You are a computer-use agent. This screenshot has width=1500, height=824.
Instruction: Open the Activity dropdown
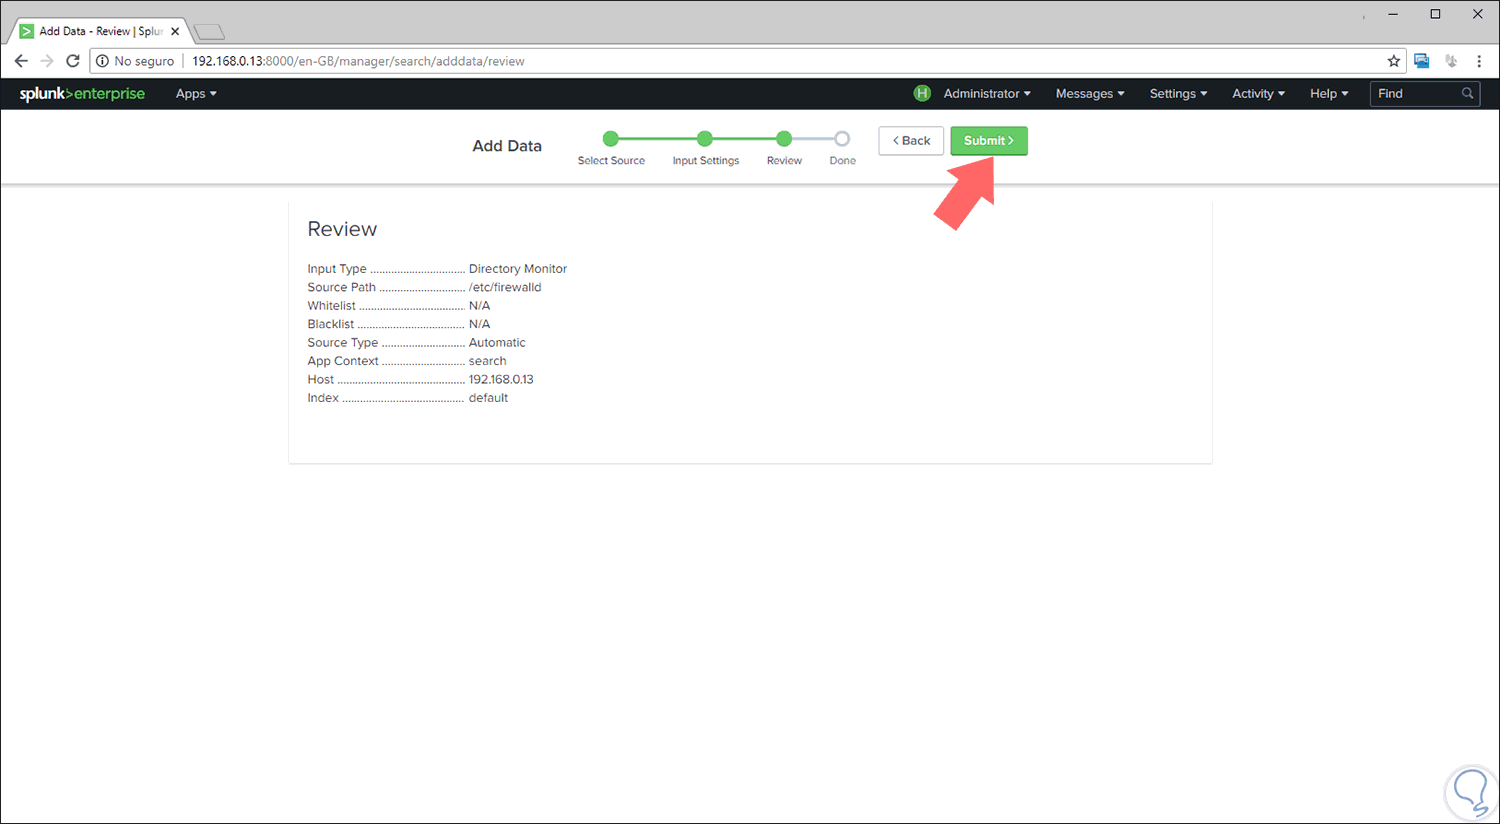1257,93
